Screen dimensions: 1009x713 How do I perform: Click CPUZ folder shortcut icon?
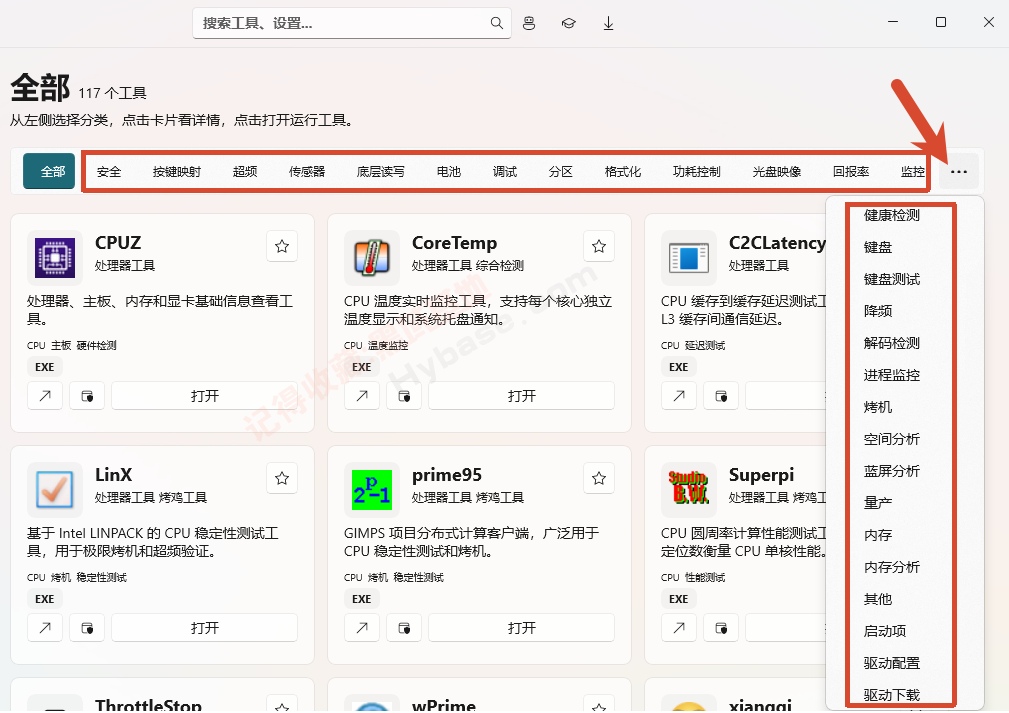tap(88, 396)
